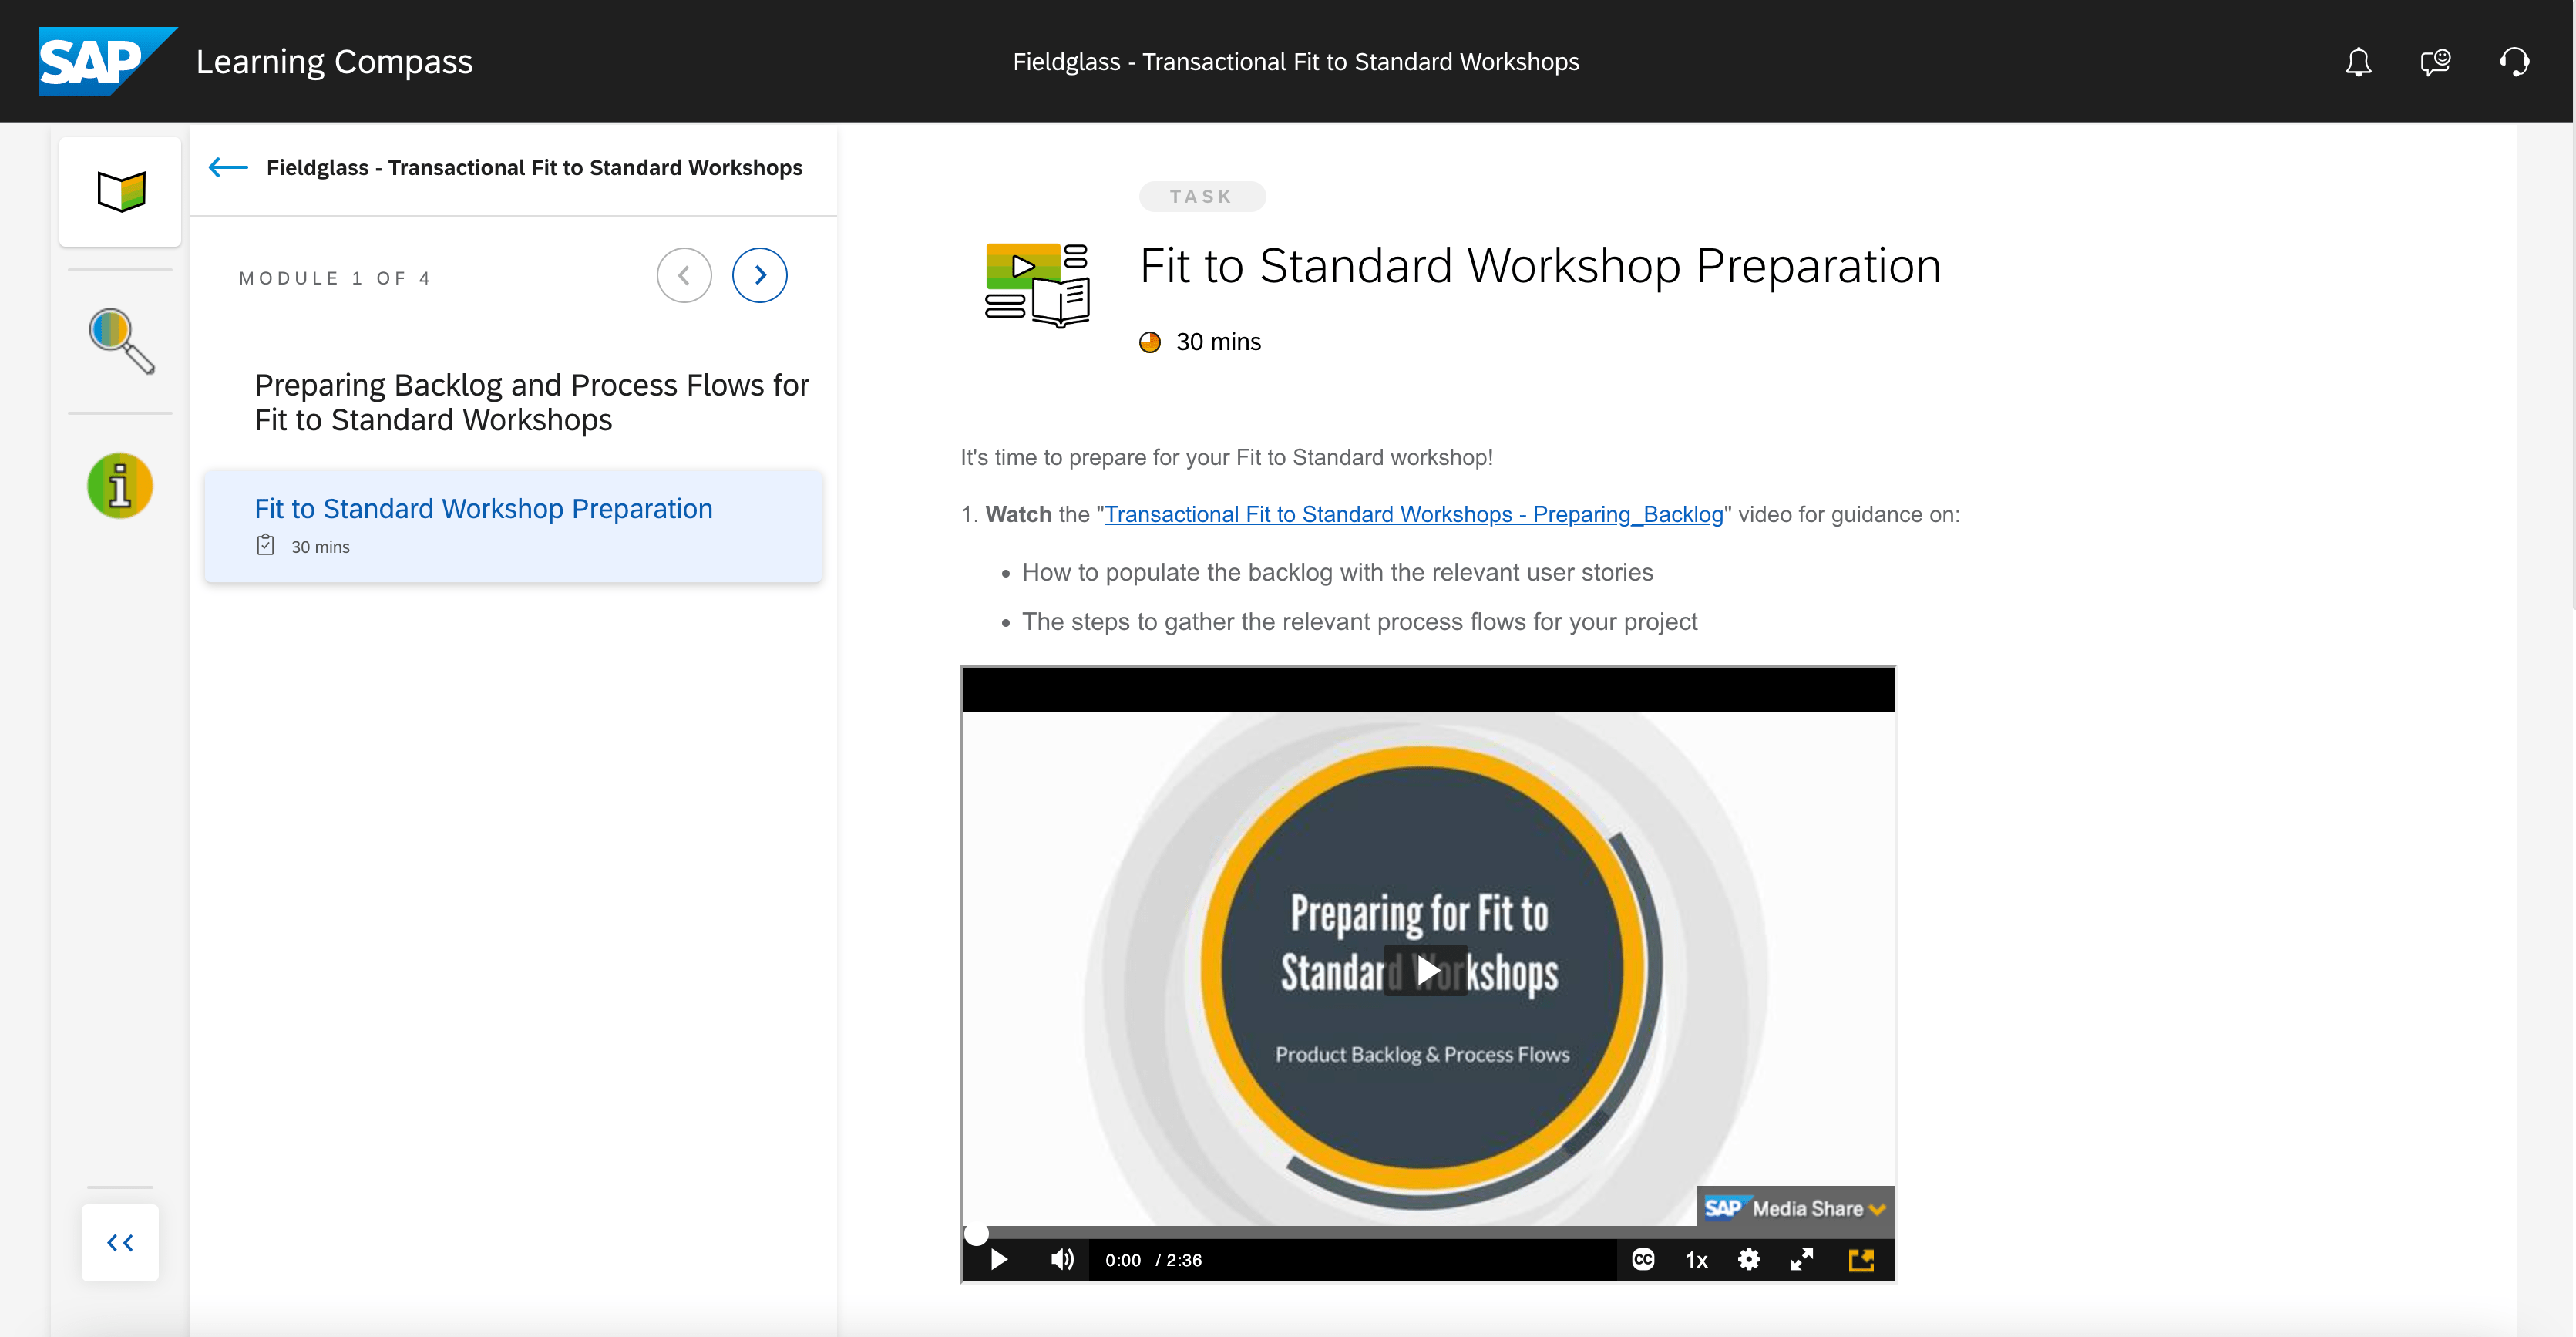The height and width of the screenshot is (1337, 2576).
Task: Open the Preparing_Backlog video link
Action: 1413,514
